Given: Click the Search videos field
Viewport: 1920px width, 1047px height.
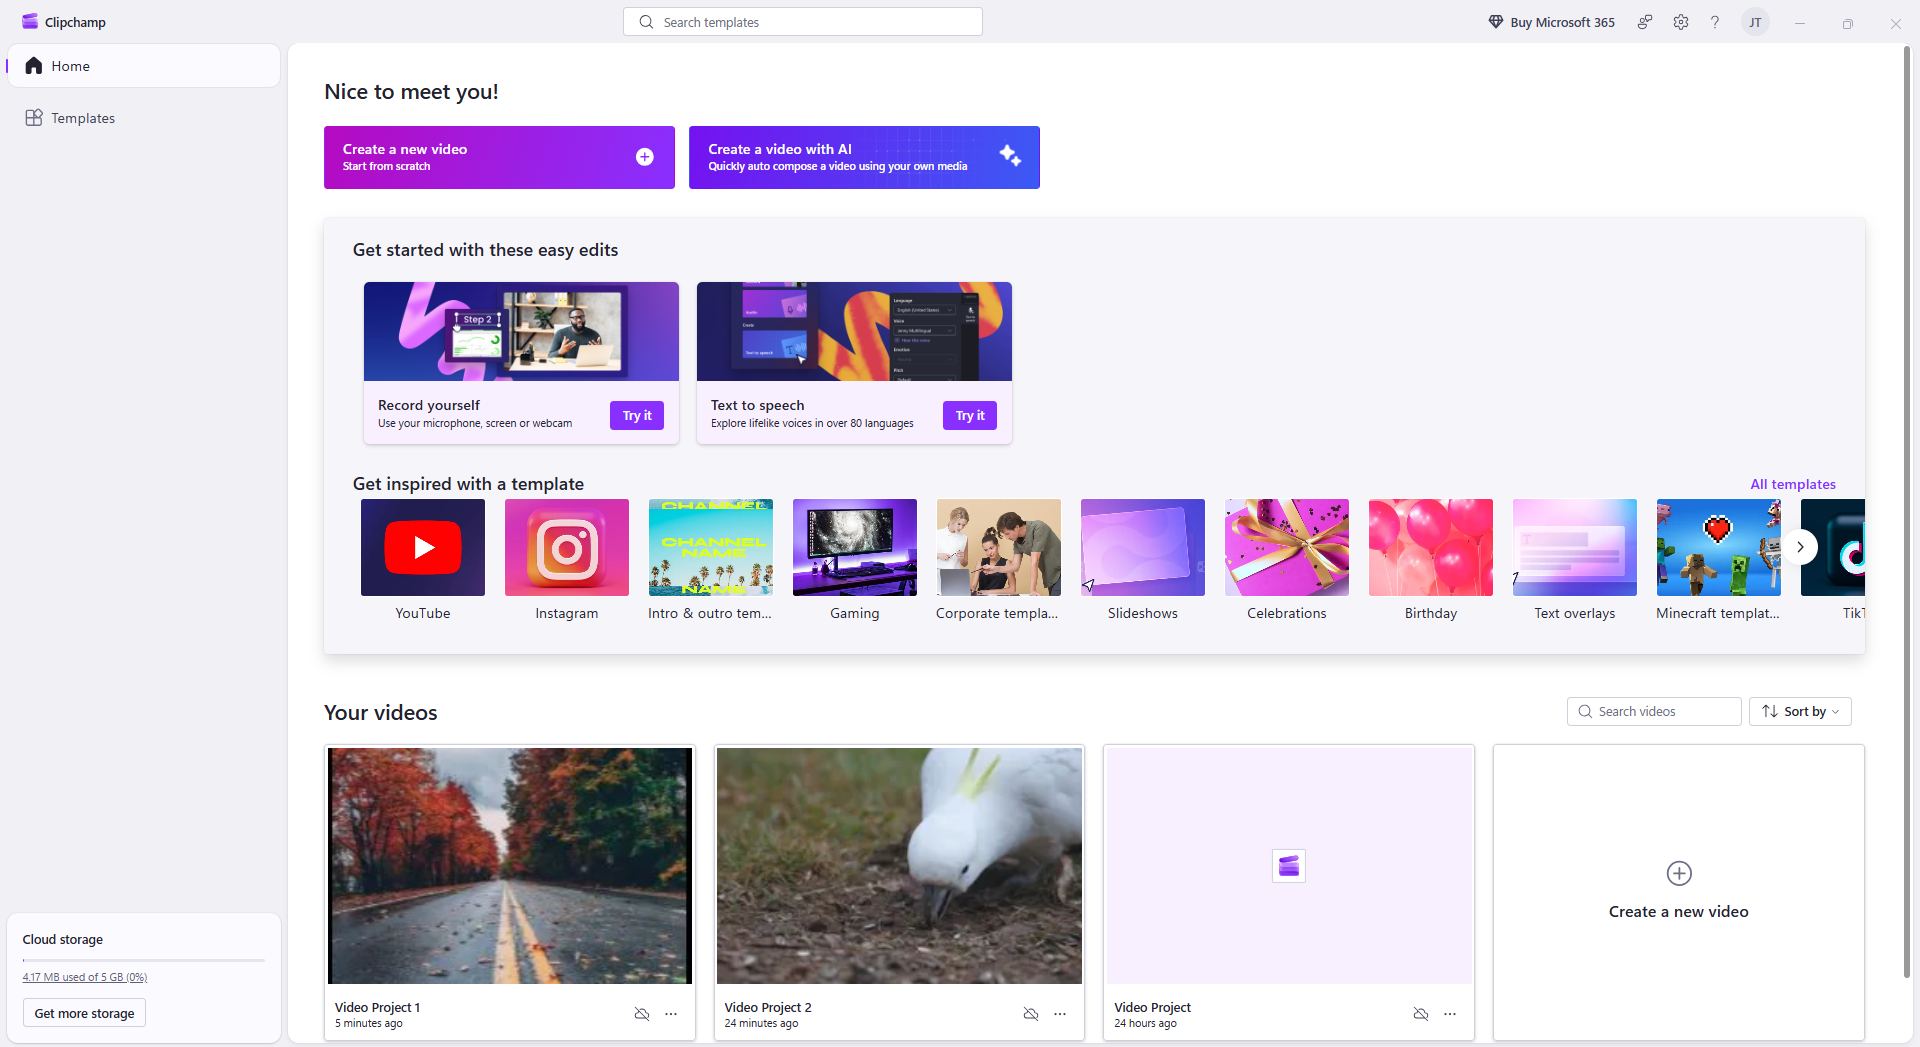Looking at the screenshot, I should [x=1654, y=711].
